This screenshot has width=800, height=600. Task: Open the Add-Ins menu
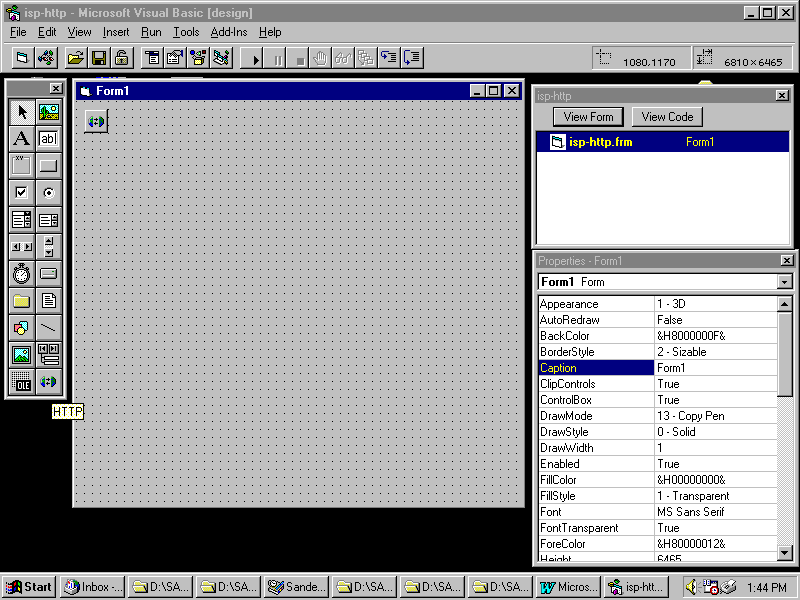228,32
